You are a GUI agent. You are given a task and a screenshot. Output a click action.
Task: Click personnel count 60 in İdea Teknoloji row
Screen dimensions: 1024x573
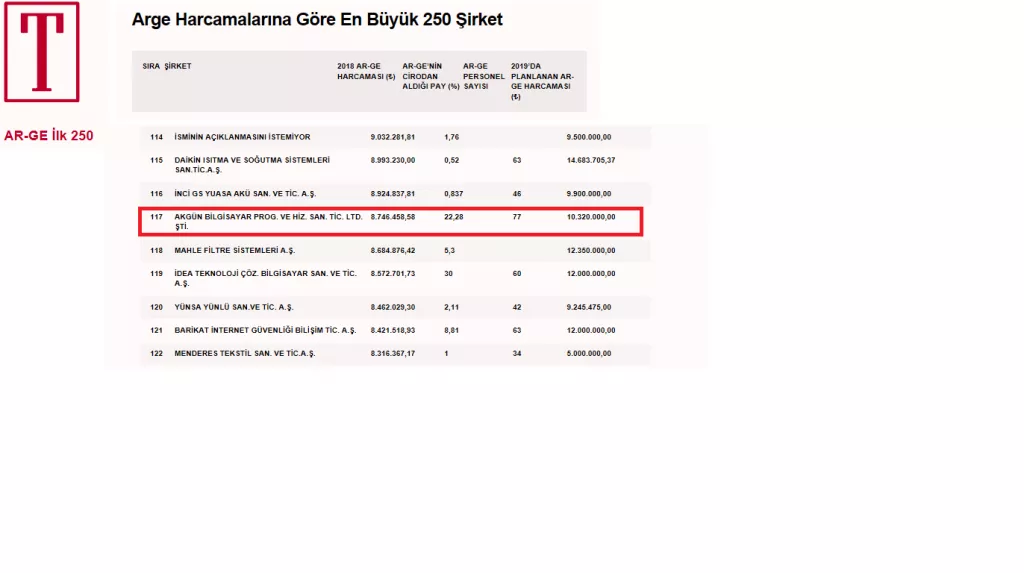coord(517,274)
